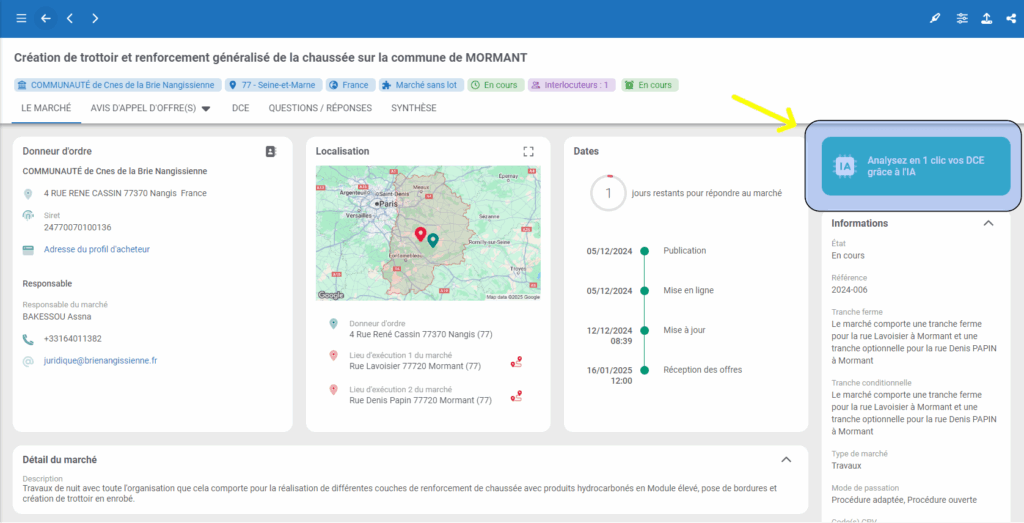Image resolution: width=1024 pixels, height=523 pixels.
Task: Click Analysez en 1 clic vos DCE button
Action: [x=915, y=166]
